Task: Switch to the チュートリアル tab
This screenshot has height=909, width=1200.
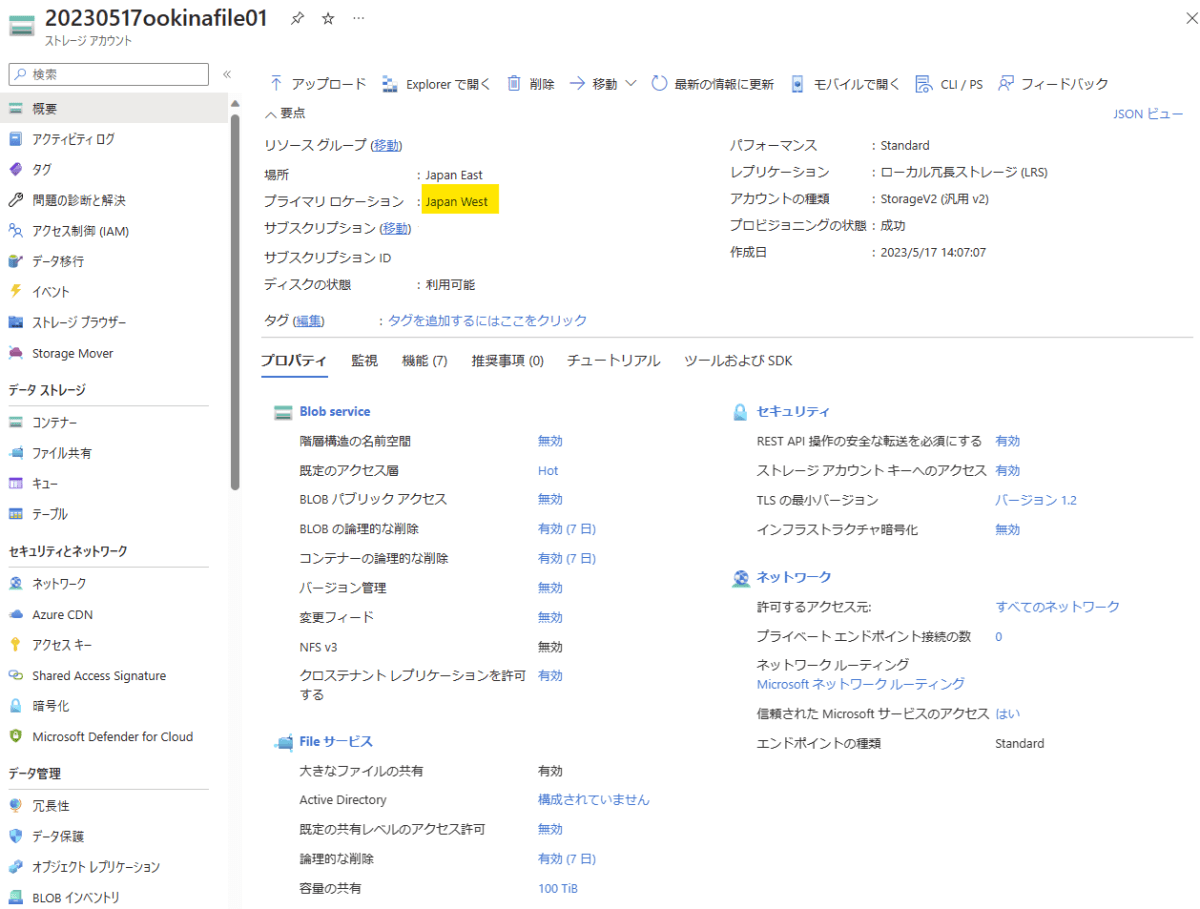Action: [614, 361]
